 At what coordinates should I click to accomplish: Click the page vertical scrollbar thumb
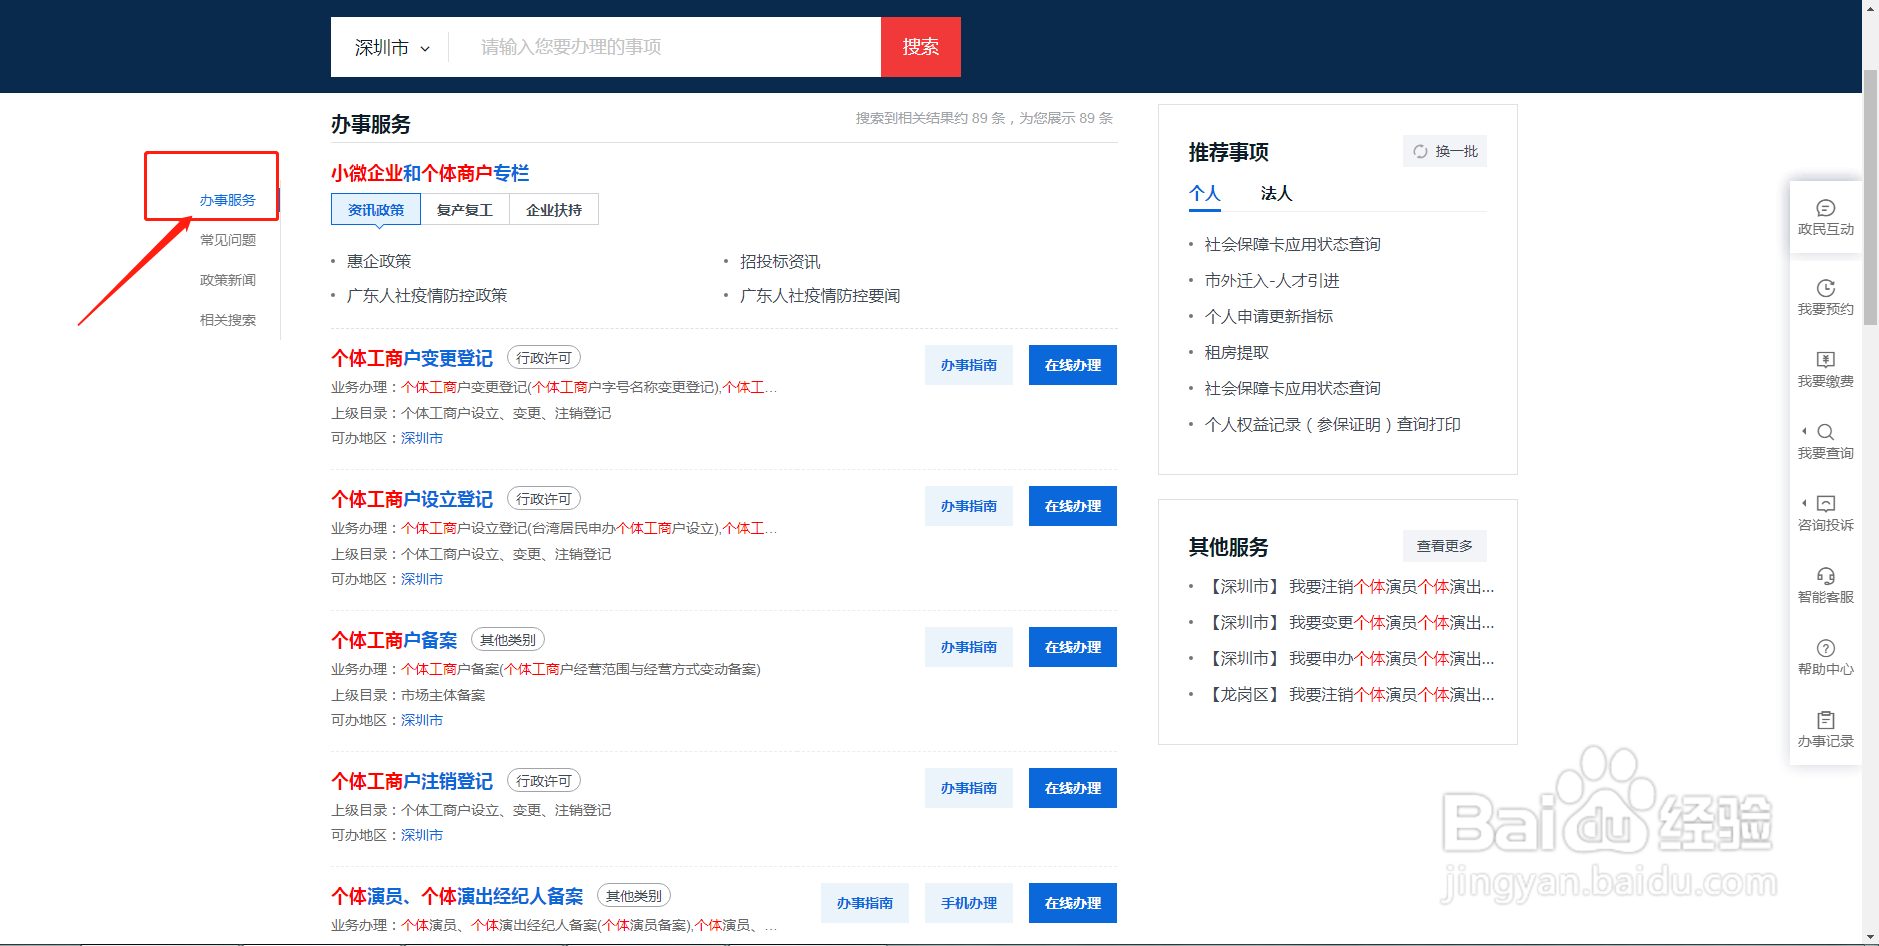pos(1870,197)
